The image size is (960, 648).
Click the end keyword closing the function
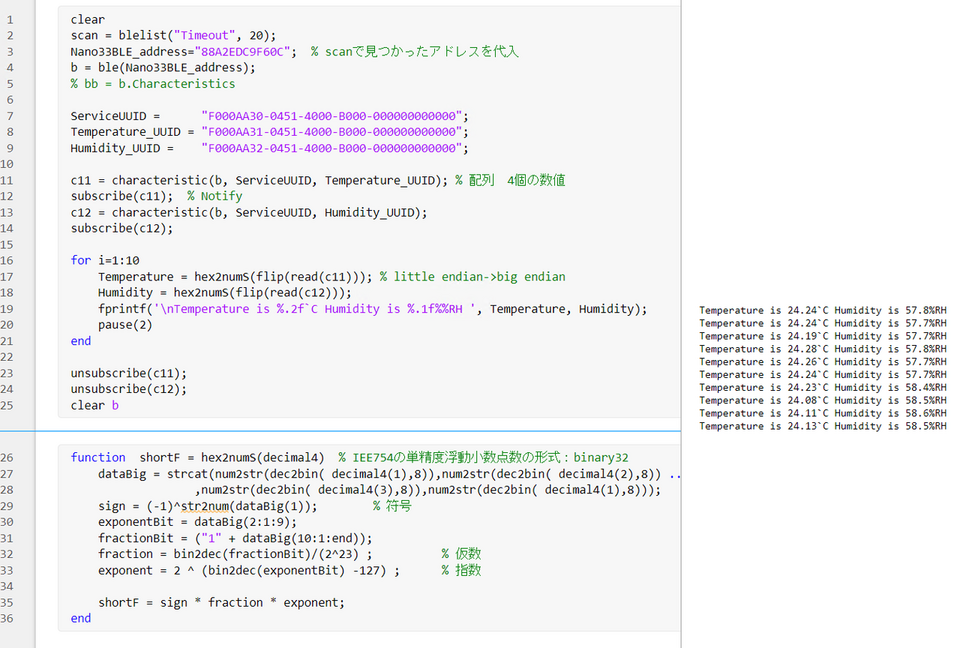81,619
